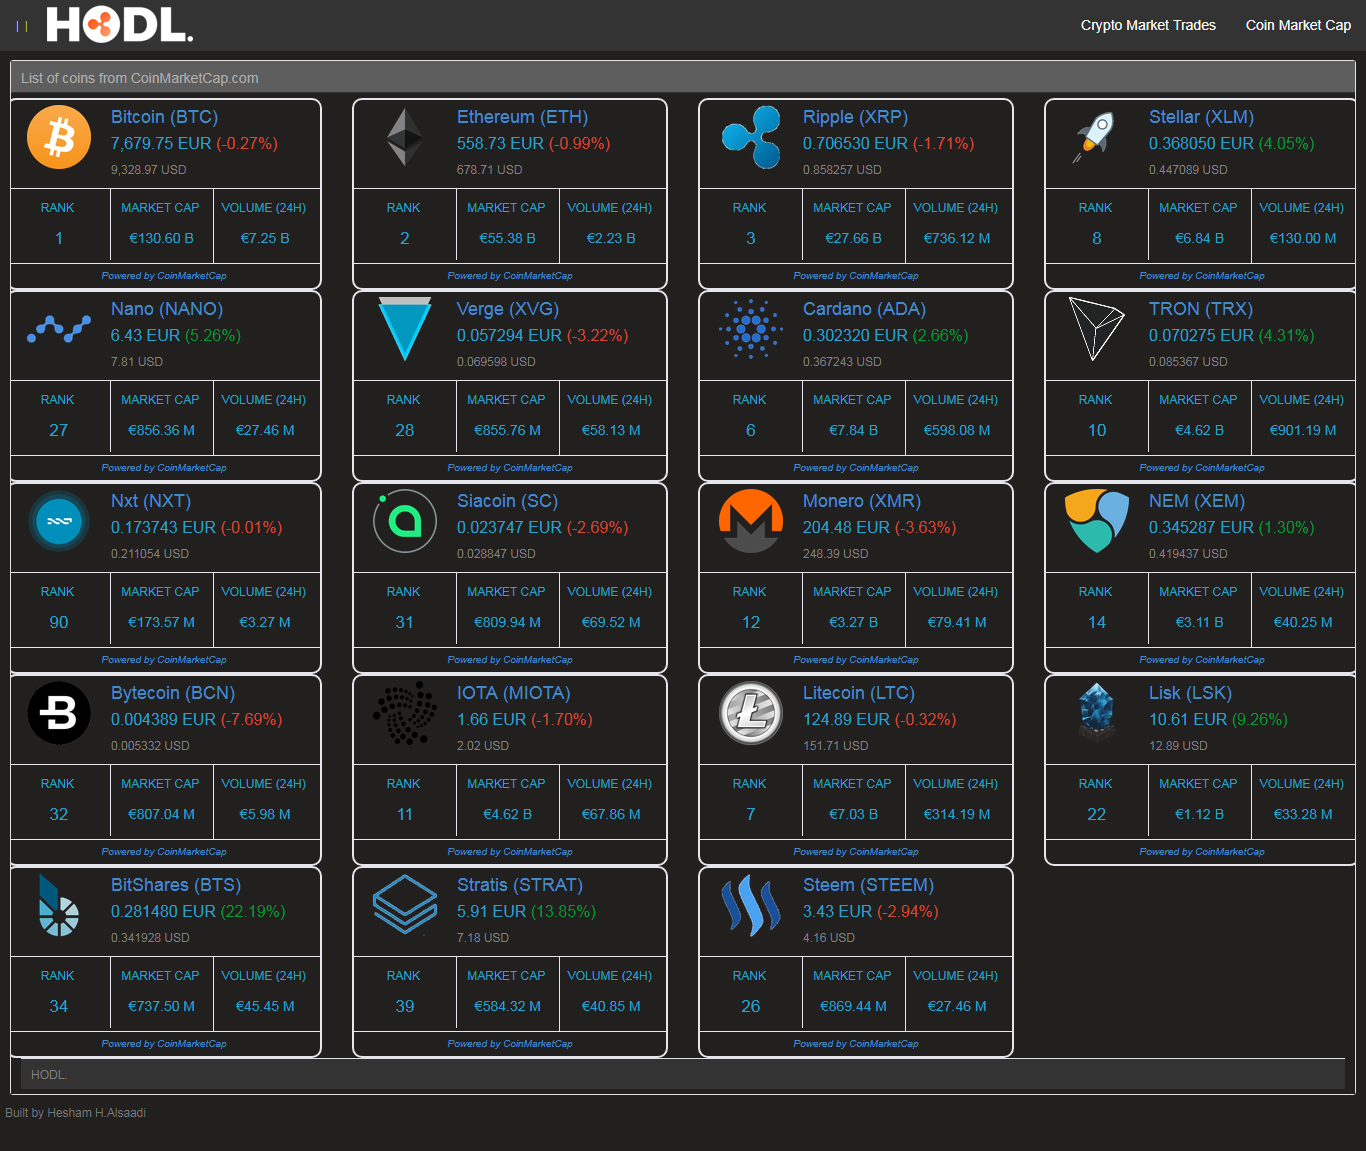This screenshot has height=1151, width=1366.
Task: Click TRON volume €901.19 M value
Action: (1303, 430)
